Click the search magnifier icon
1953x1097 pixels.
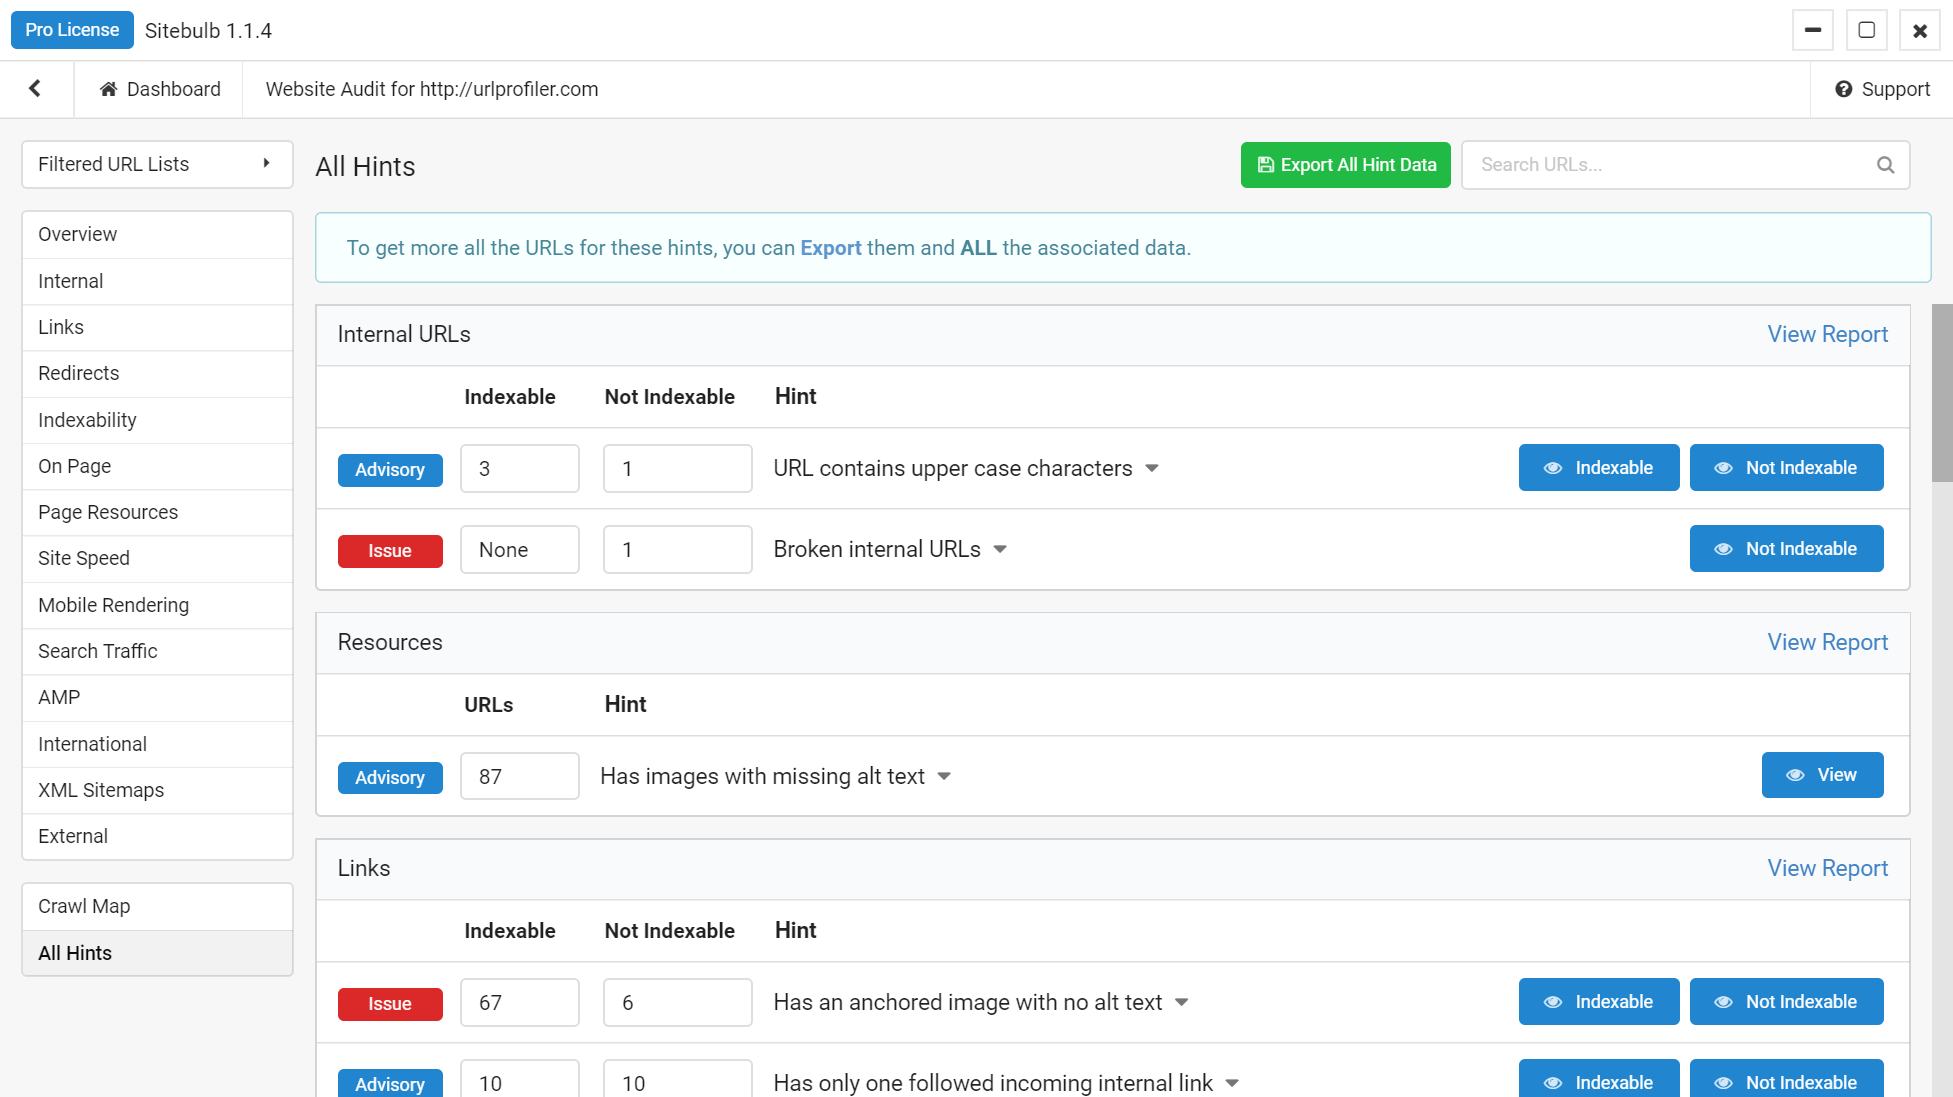(1885, 165)
